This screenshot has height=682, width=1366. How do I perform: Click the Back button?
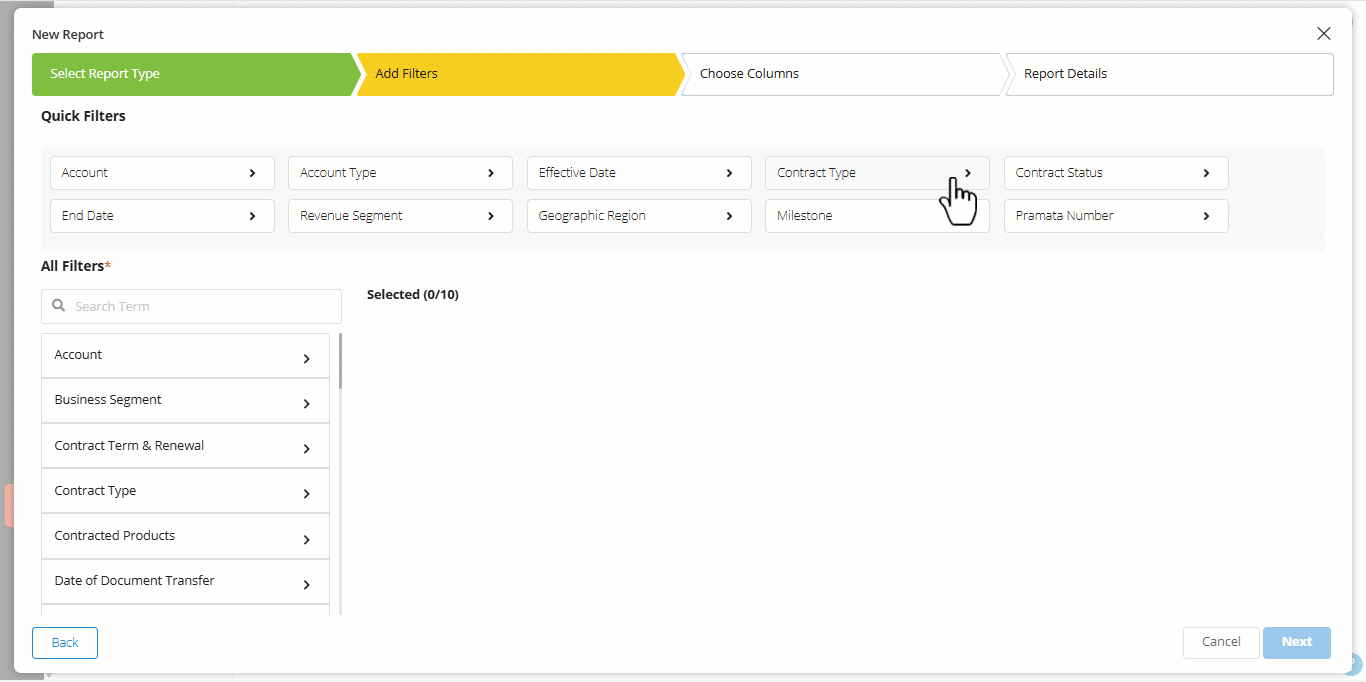pyautogui.click(x=65, y=643)
